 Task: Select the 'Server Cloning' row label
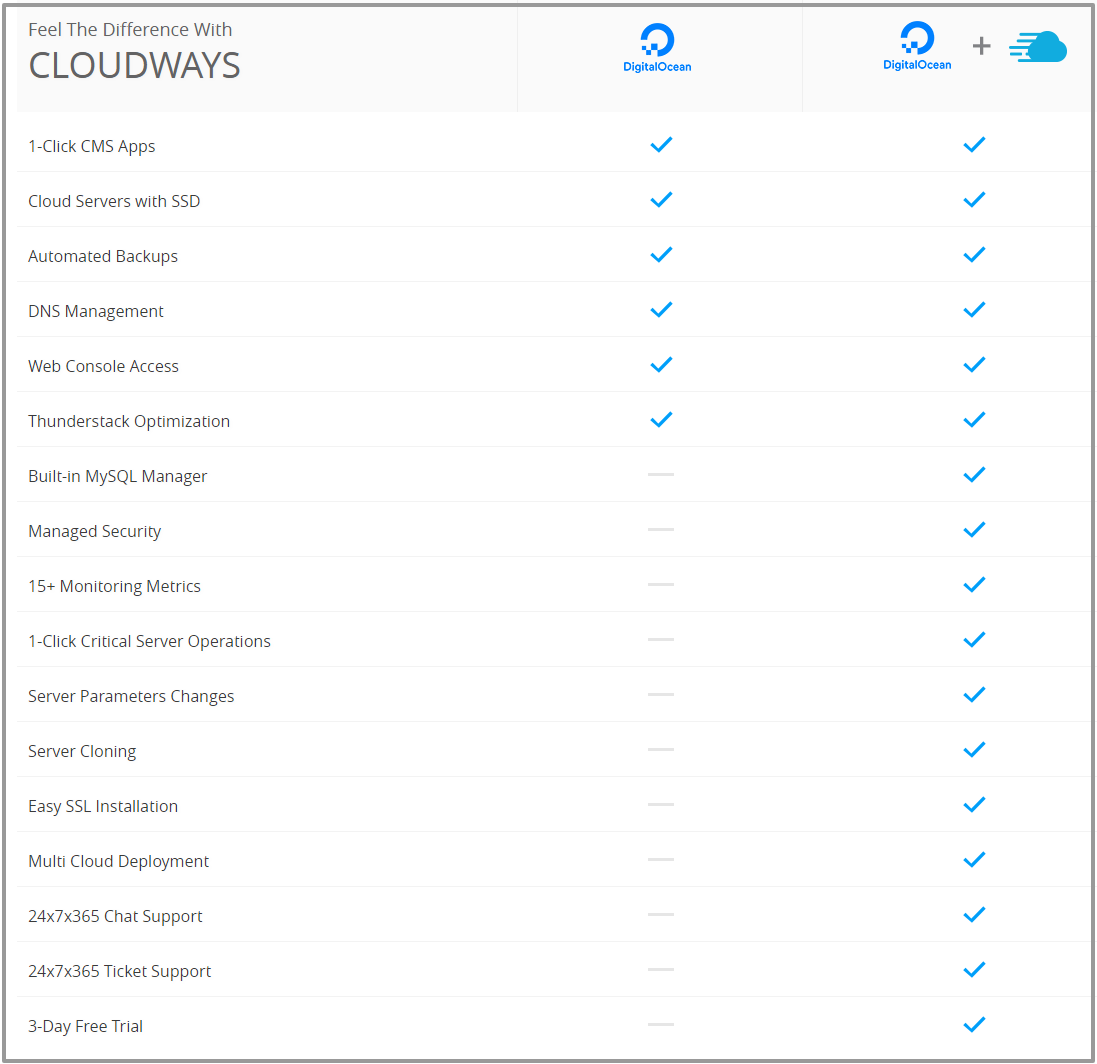pos(82,751)
